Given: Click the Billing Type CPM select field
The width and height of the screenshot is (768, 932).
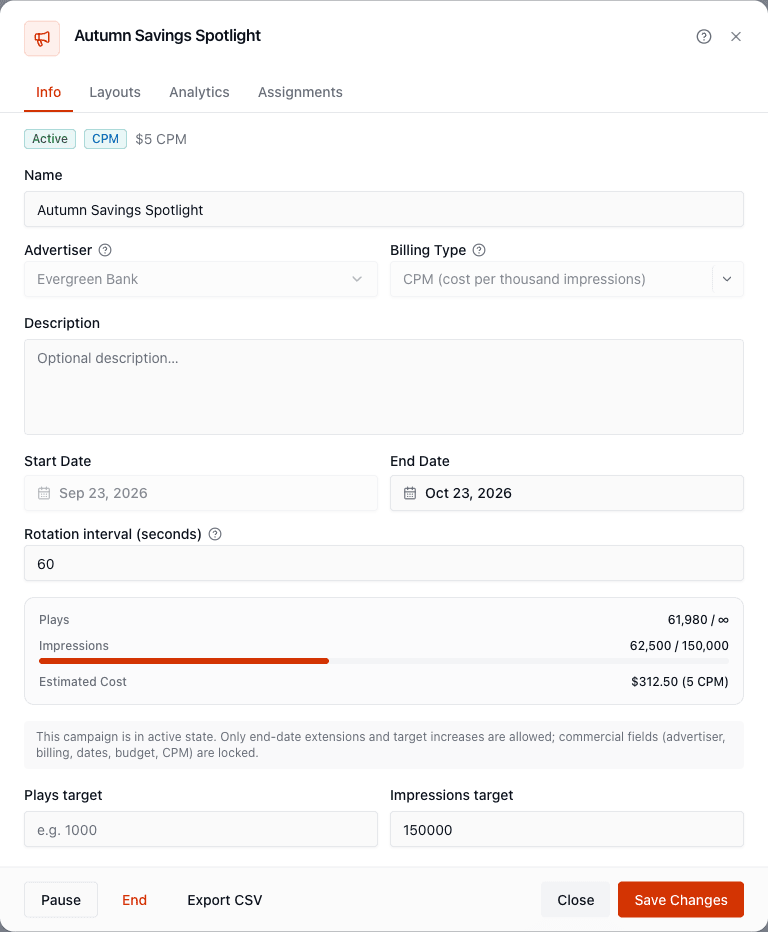Looking at the screenshot, I should 566,279.
